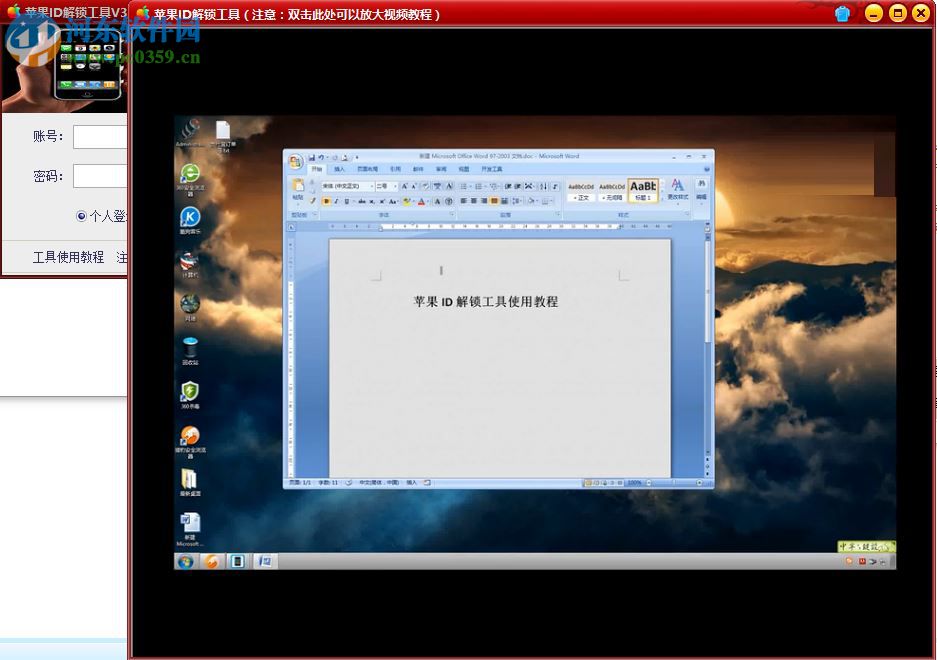
Task: Switch to the 开始 ribbon tab
Action: [x=317, y=169]
